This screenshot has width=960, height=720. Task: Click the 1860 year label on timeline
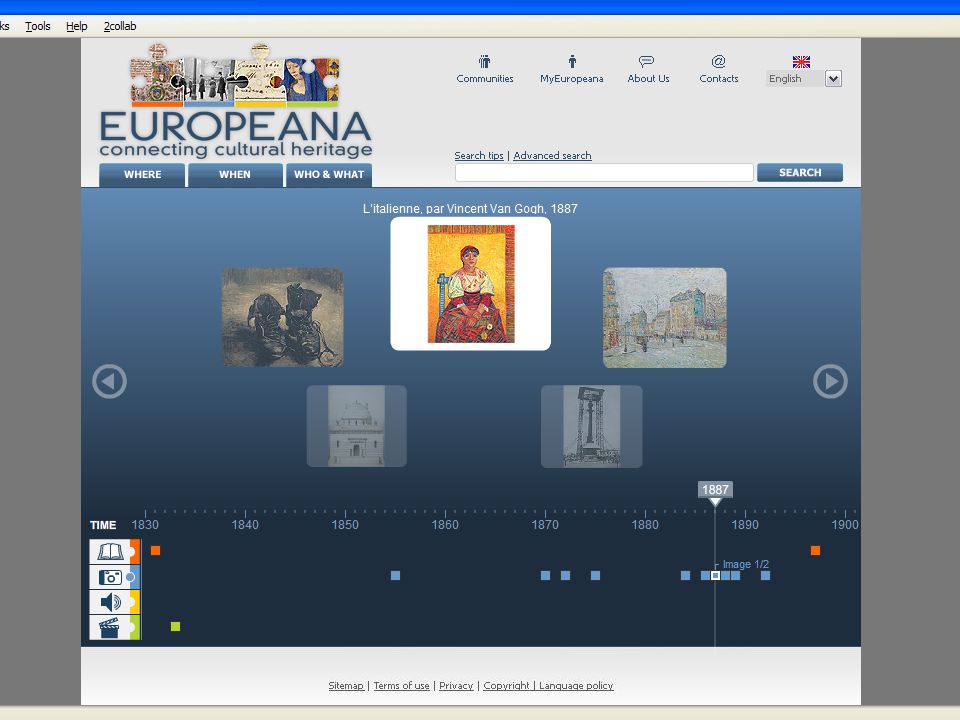(x=445, y=525)
